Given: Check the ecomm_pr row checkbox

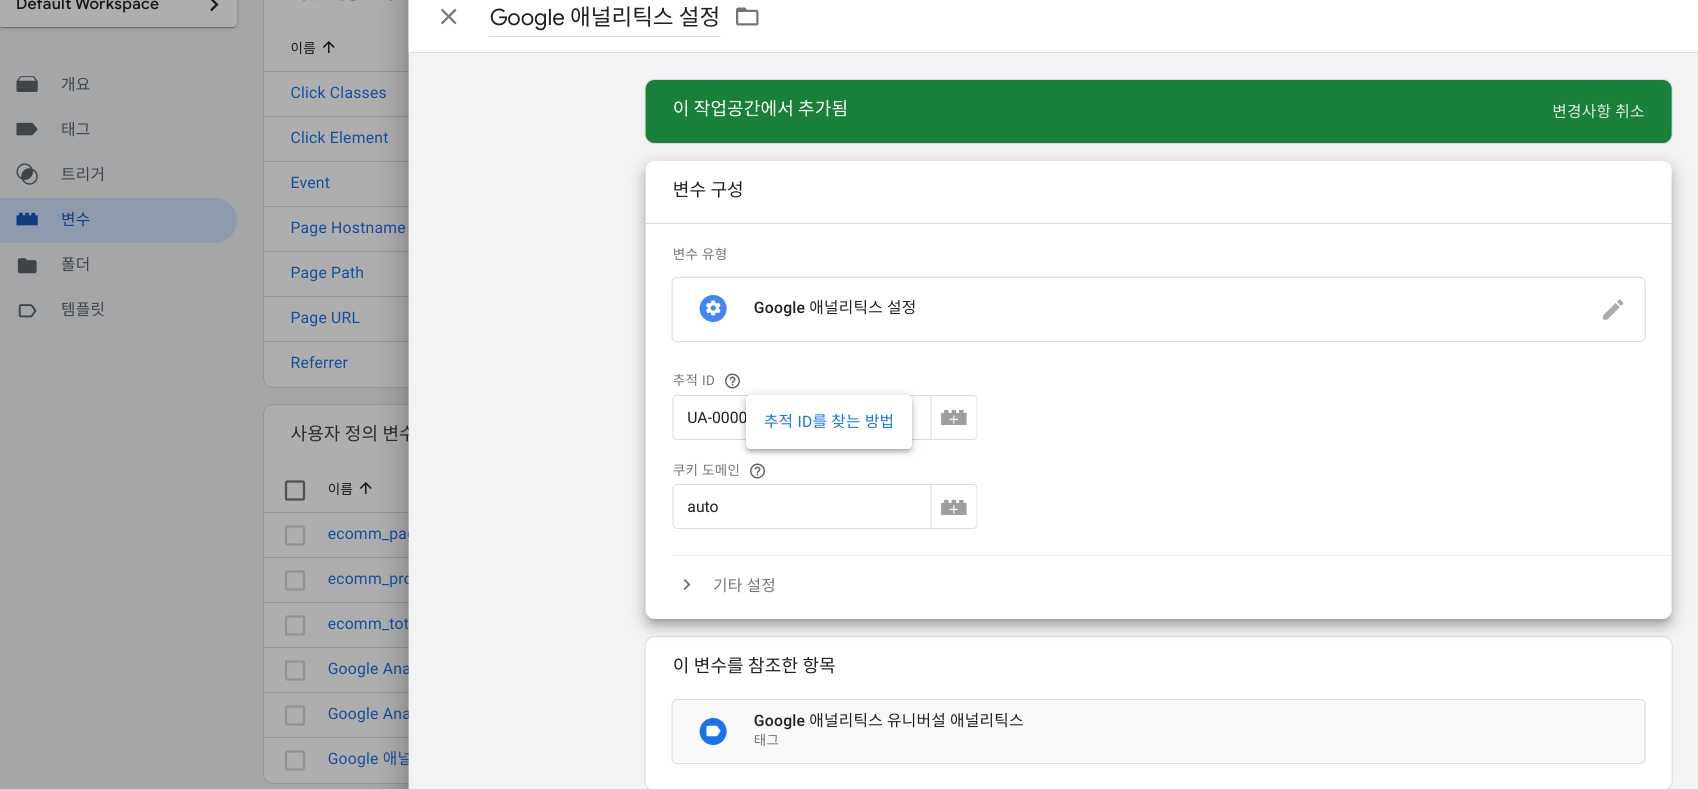Looking at the screenshot, I should pos(295,580).
